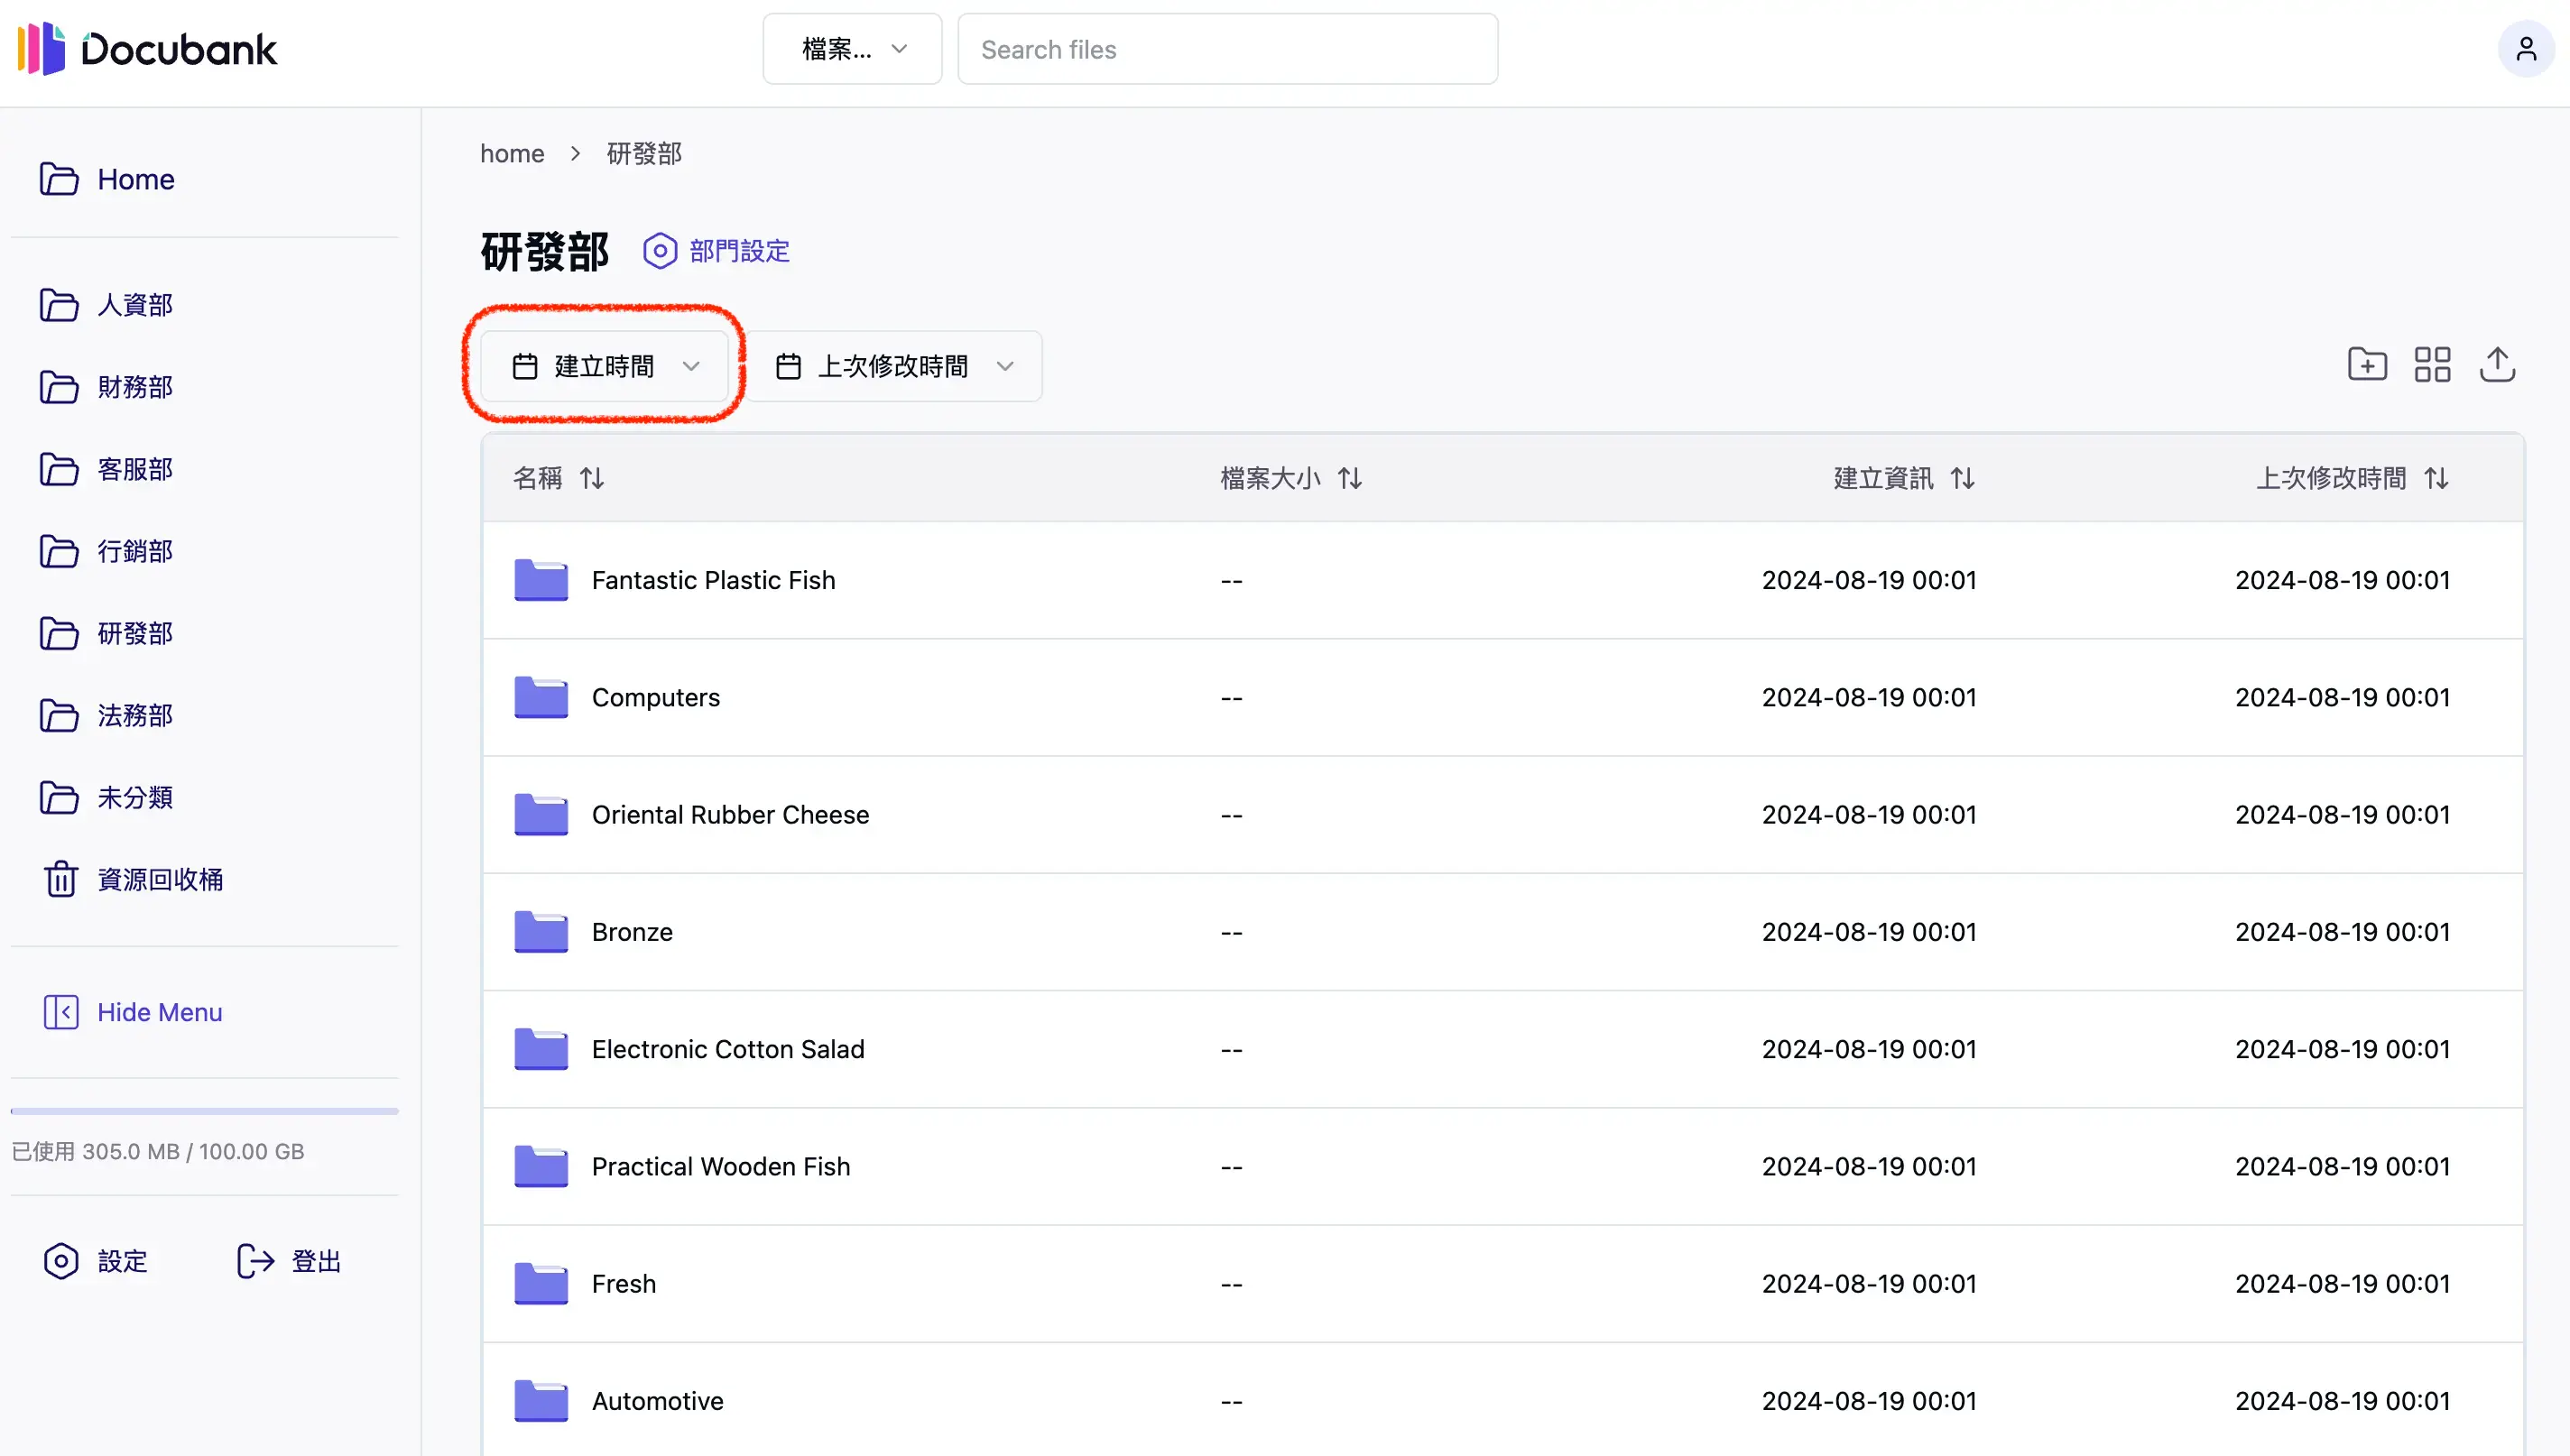Toggle sorting on 名稱 column
Viewport: 2570px width, 1456px height.
point(591,478)
